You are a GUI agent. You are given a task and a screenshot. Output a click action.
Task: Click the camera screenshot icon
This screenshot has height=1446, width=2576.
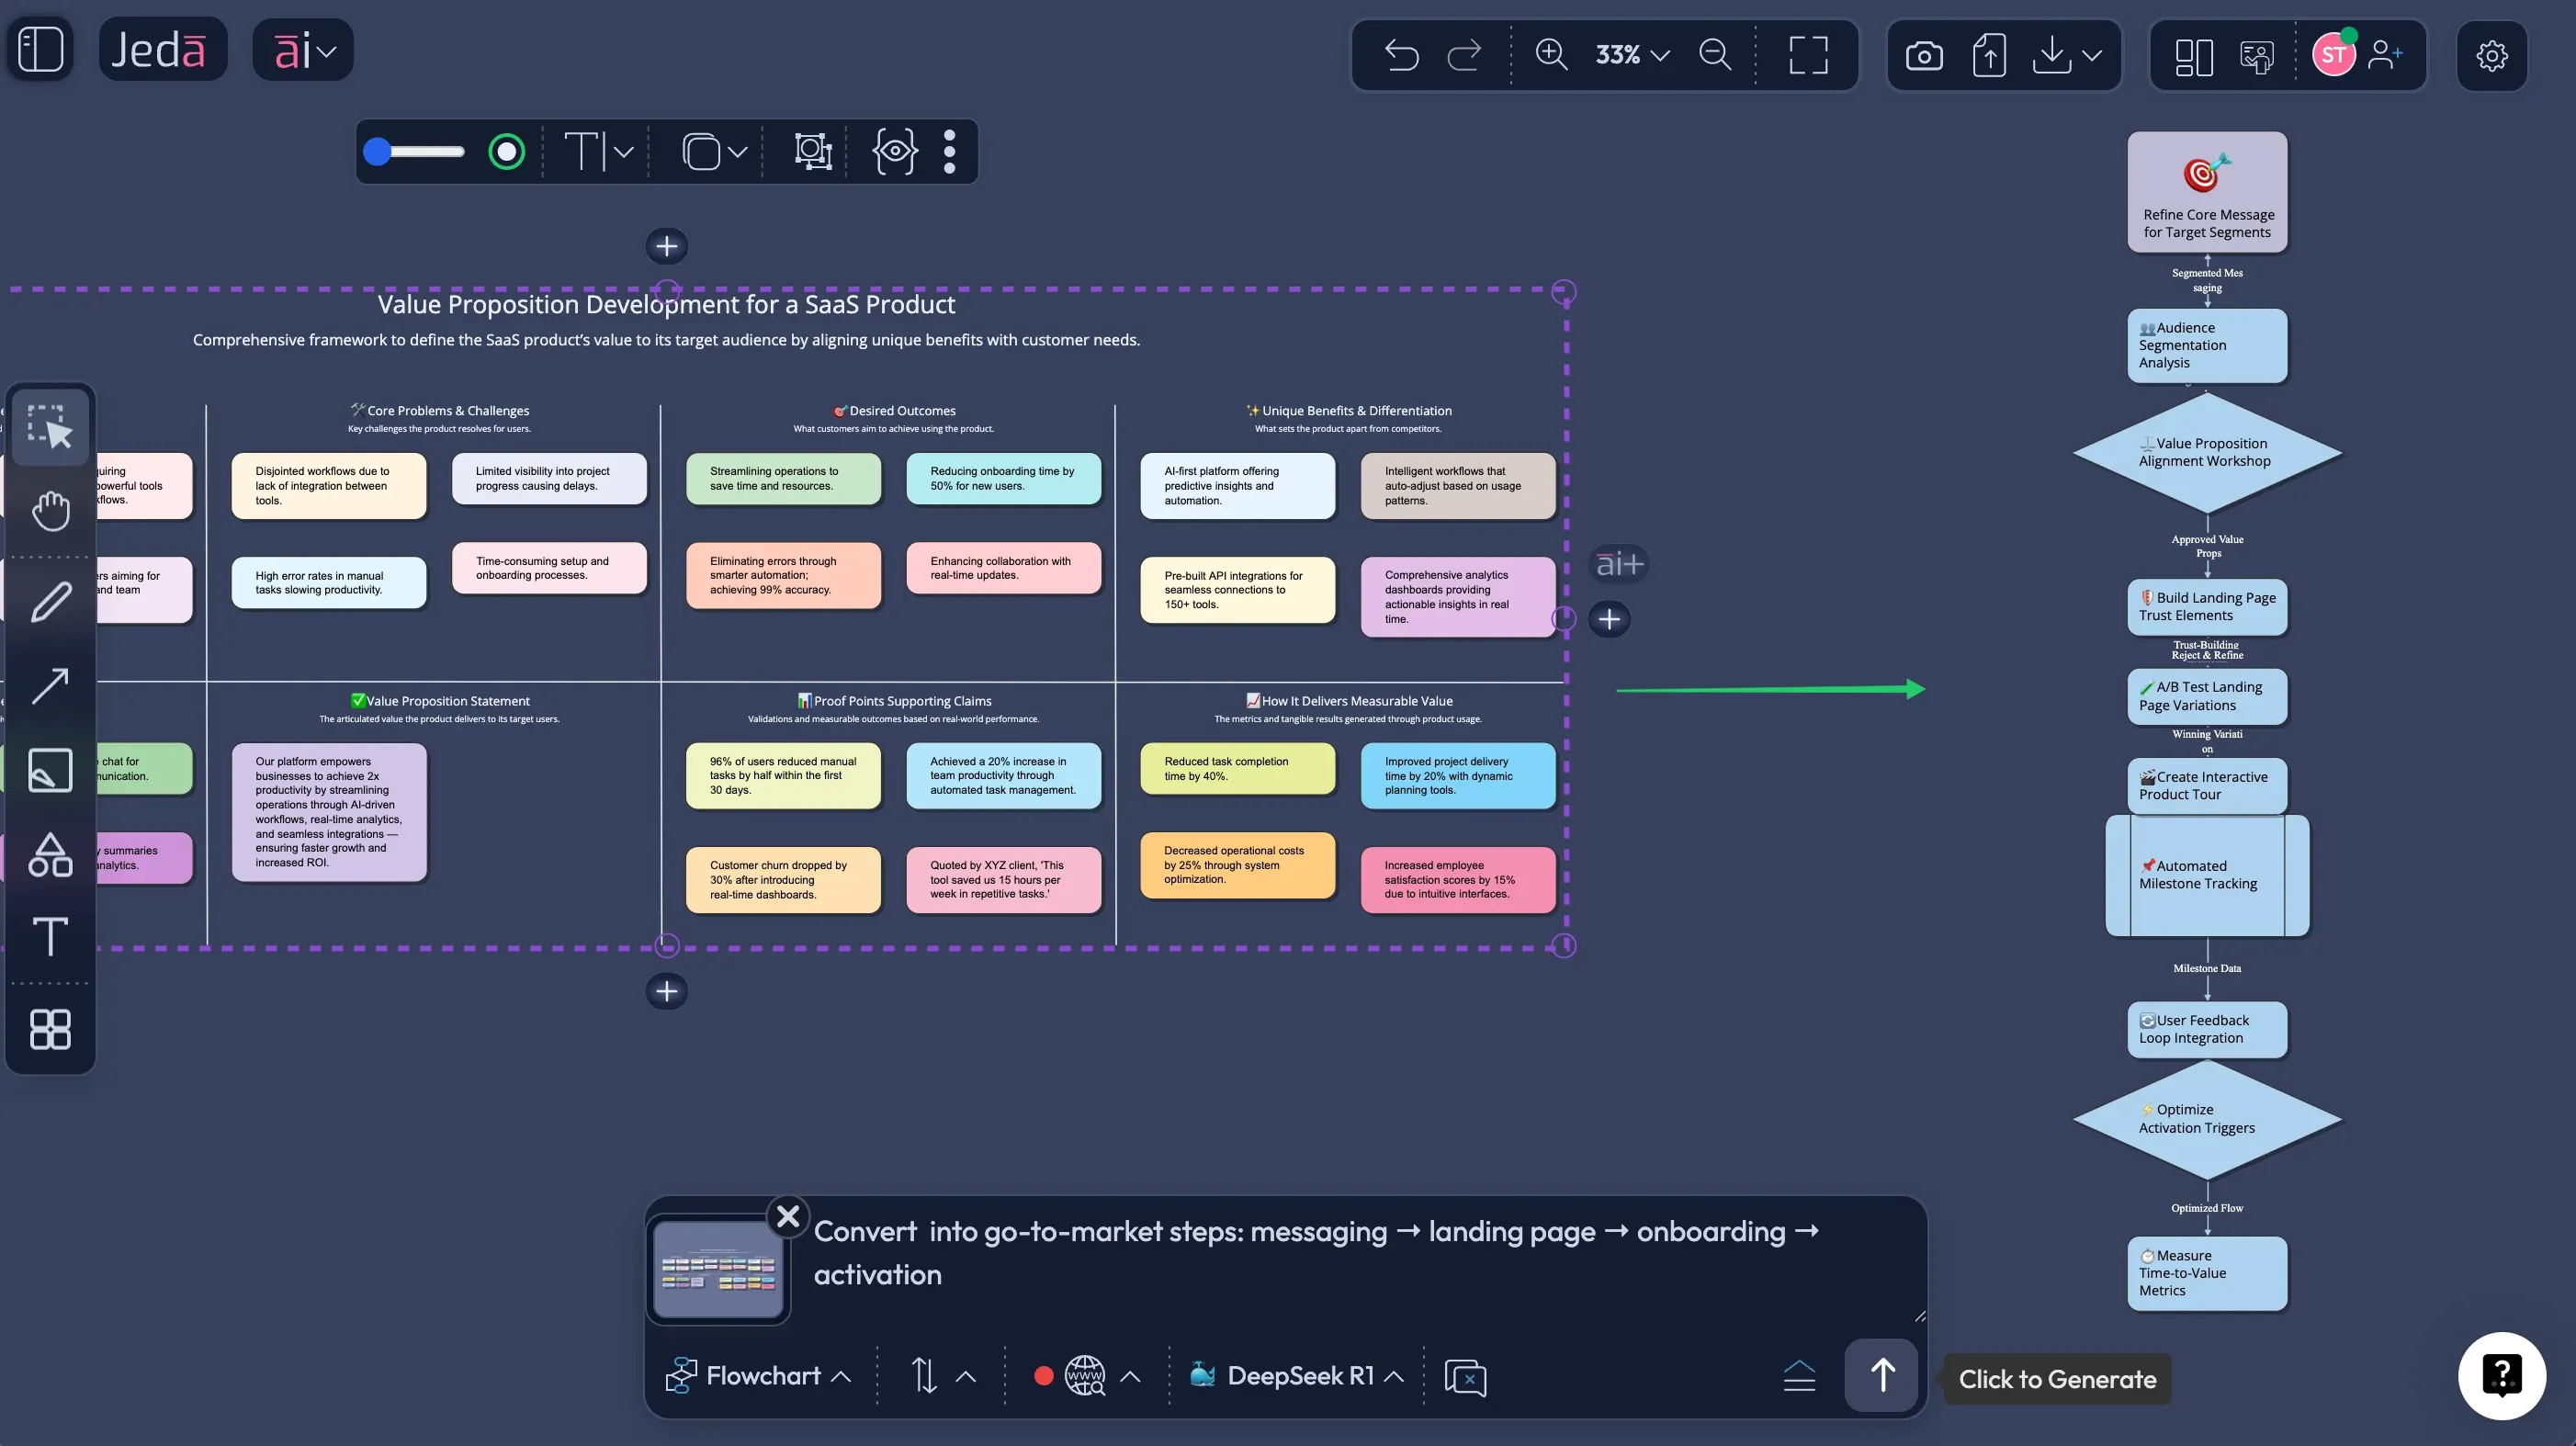(1923, 55)
